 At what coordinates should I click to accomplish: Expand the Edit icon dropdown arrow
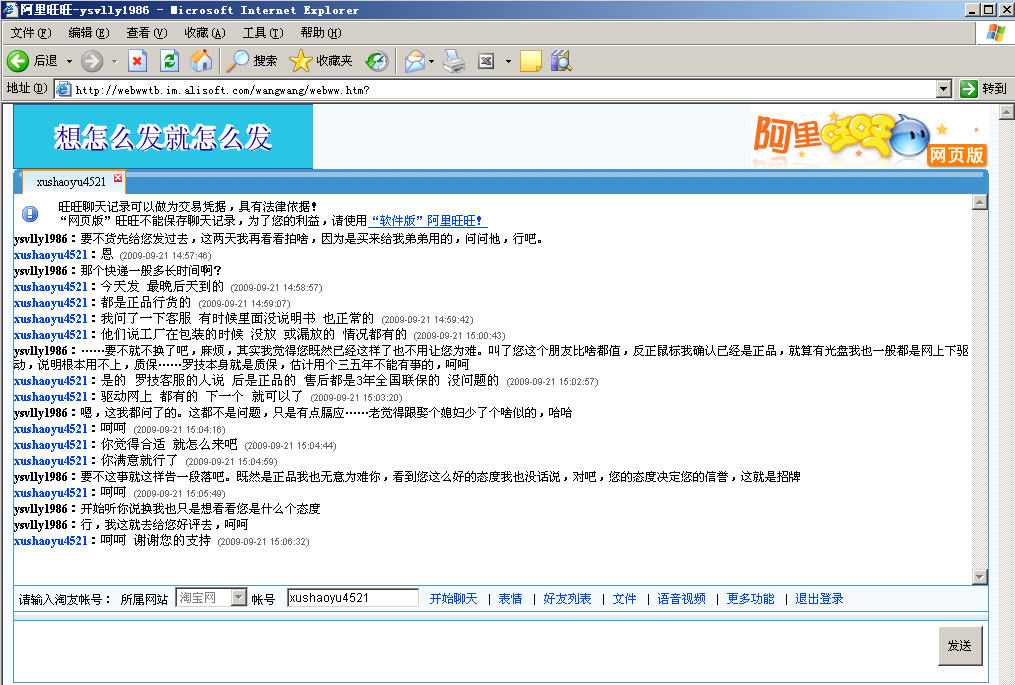[x=508, y=62]
